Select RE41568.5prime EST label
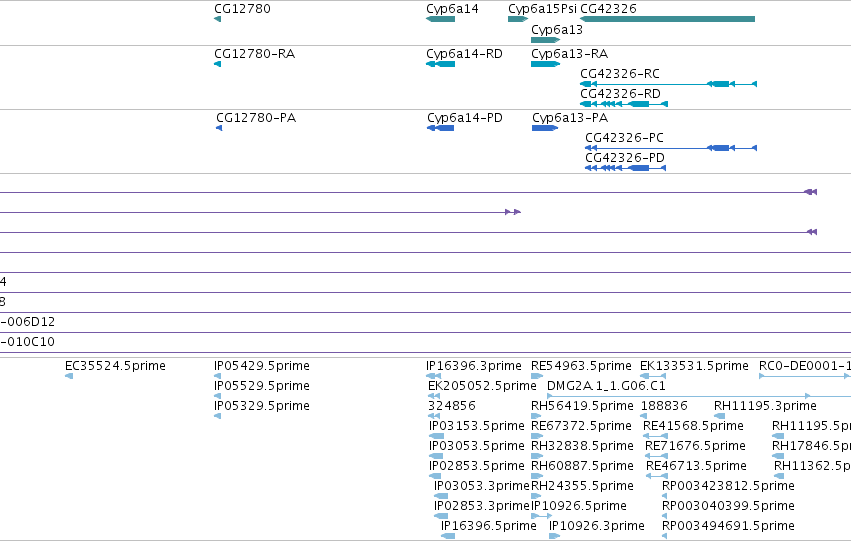The image size is (851, 541). (x=693, y=426)
